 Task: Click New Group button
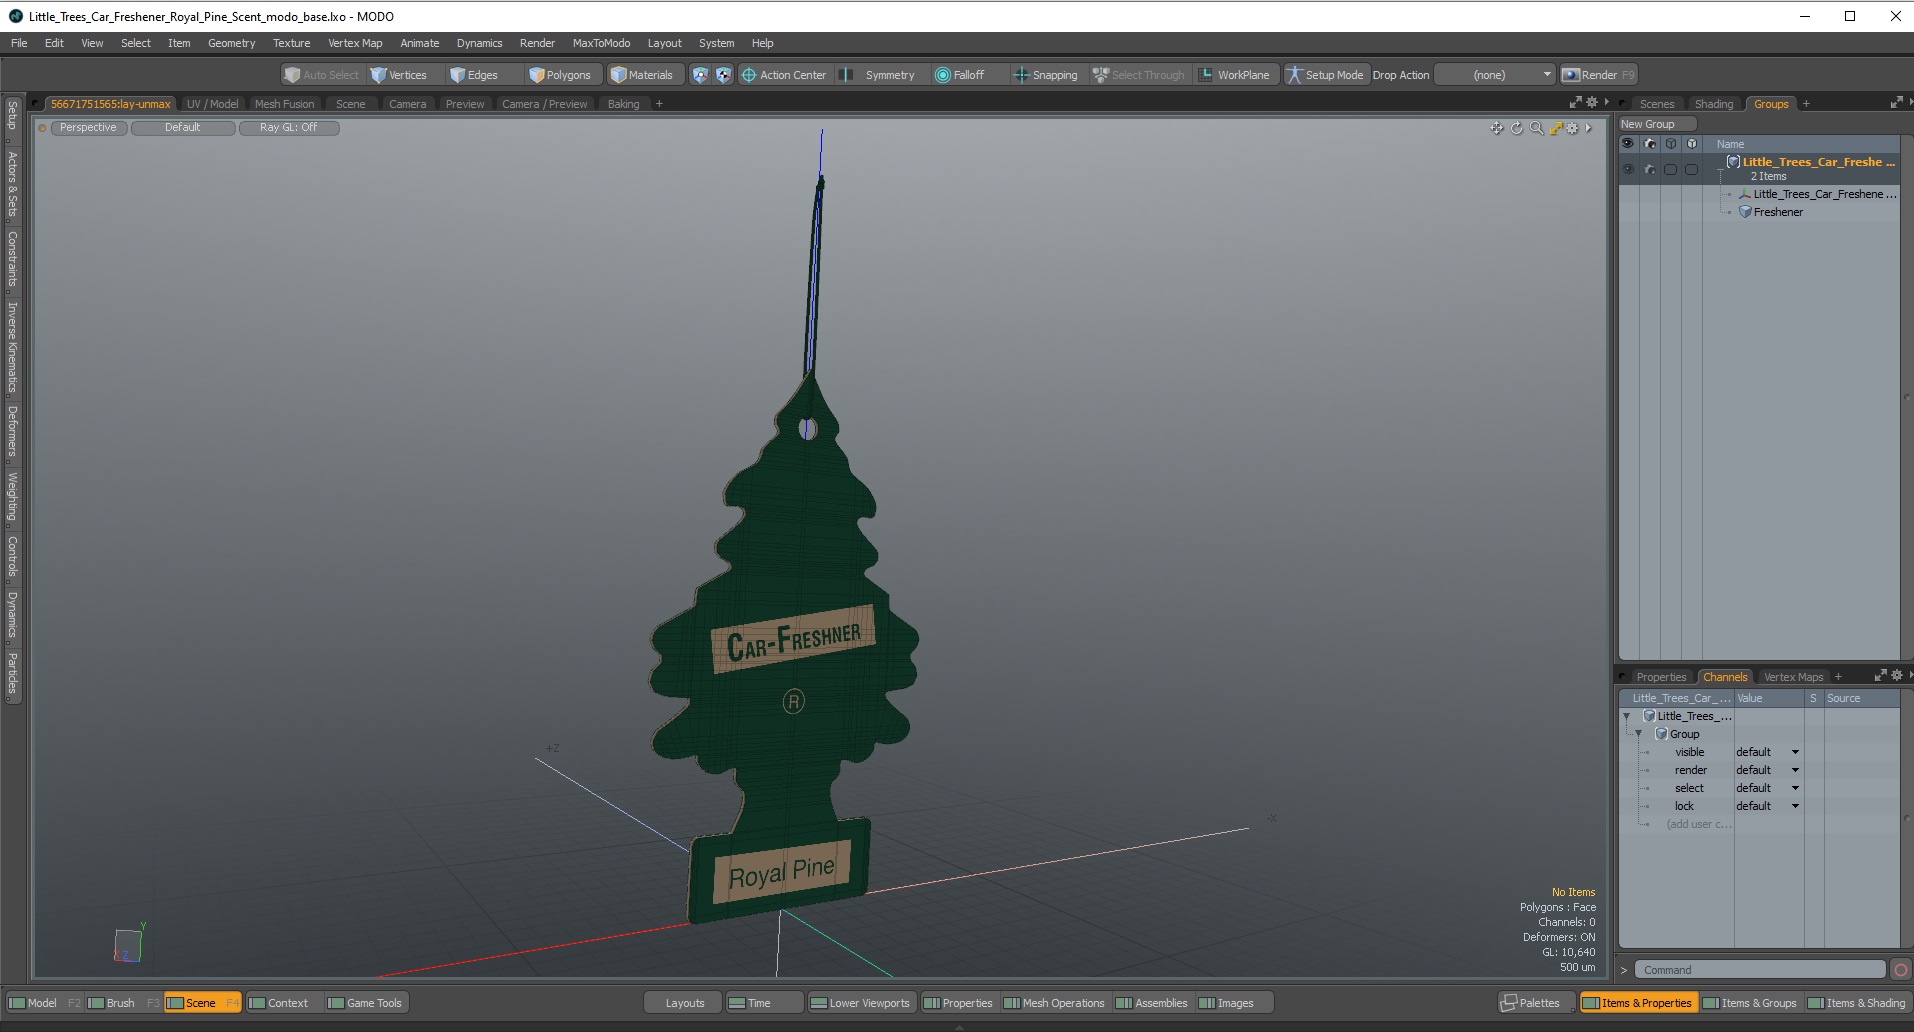(1658, 124)
